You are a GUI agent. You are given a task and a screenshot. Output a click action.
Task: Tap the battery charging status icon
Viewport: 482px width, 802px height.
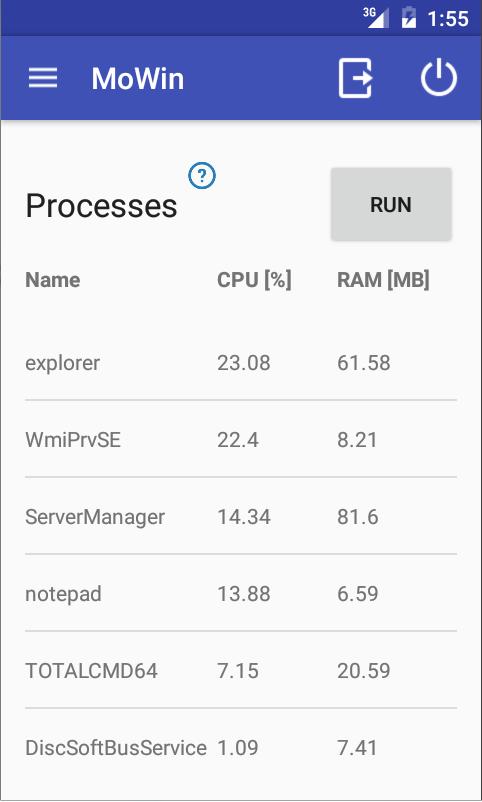point(409,18)
